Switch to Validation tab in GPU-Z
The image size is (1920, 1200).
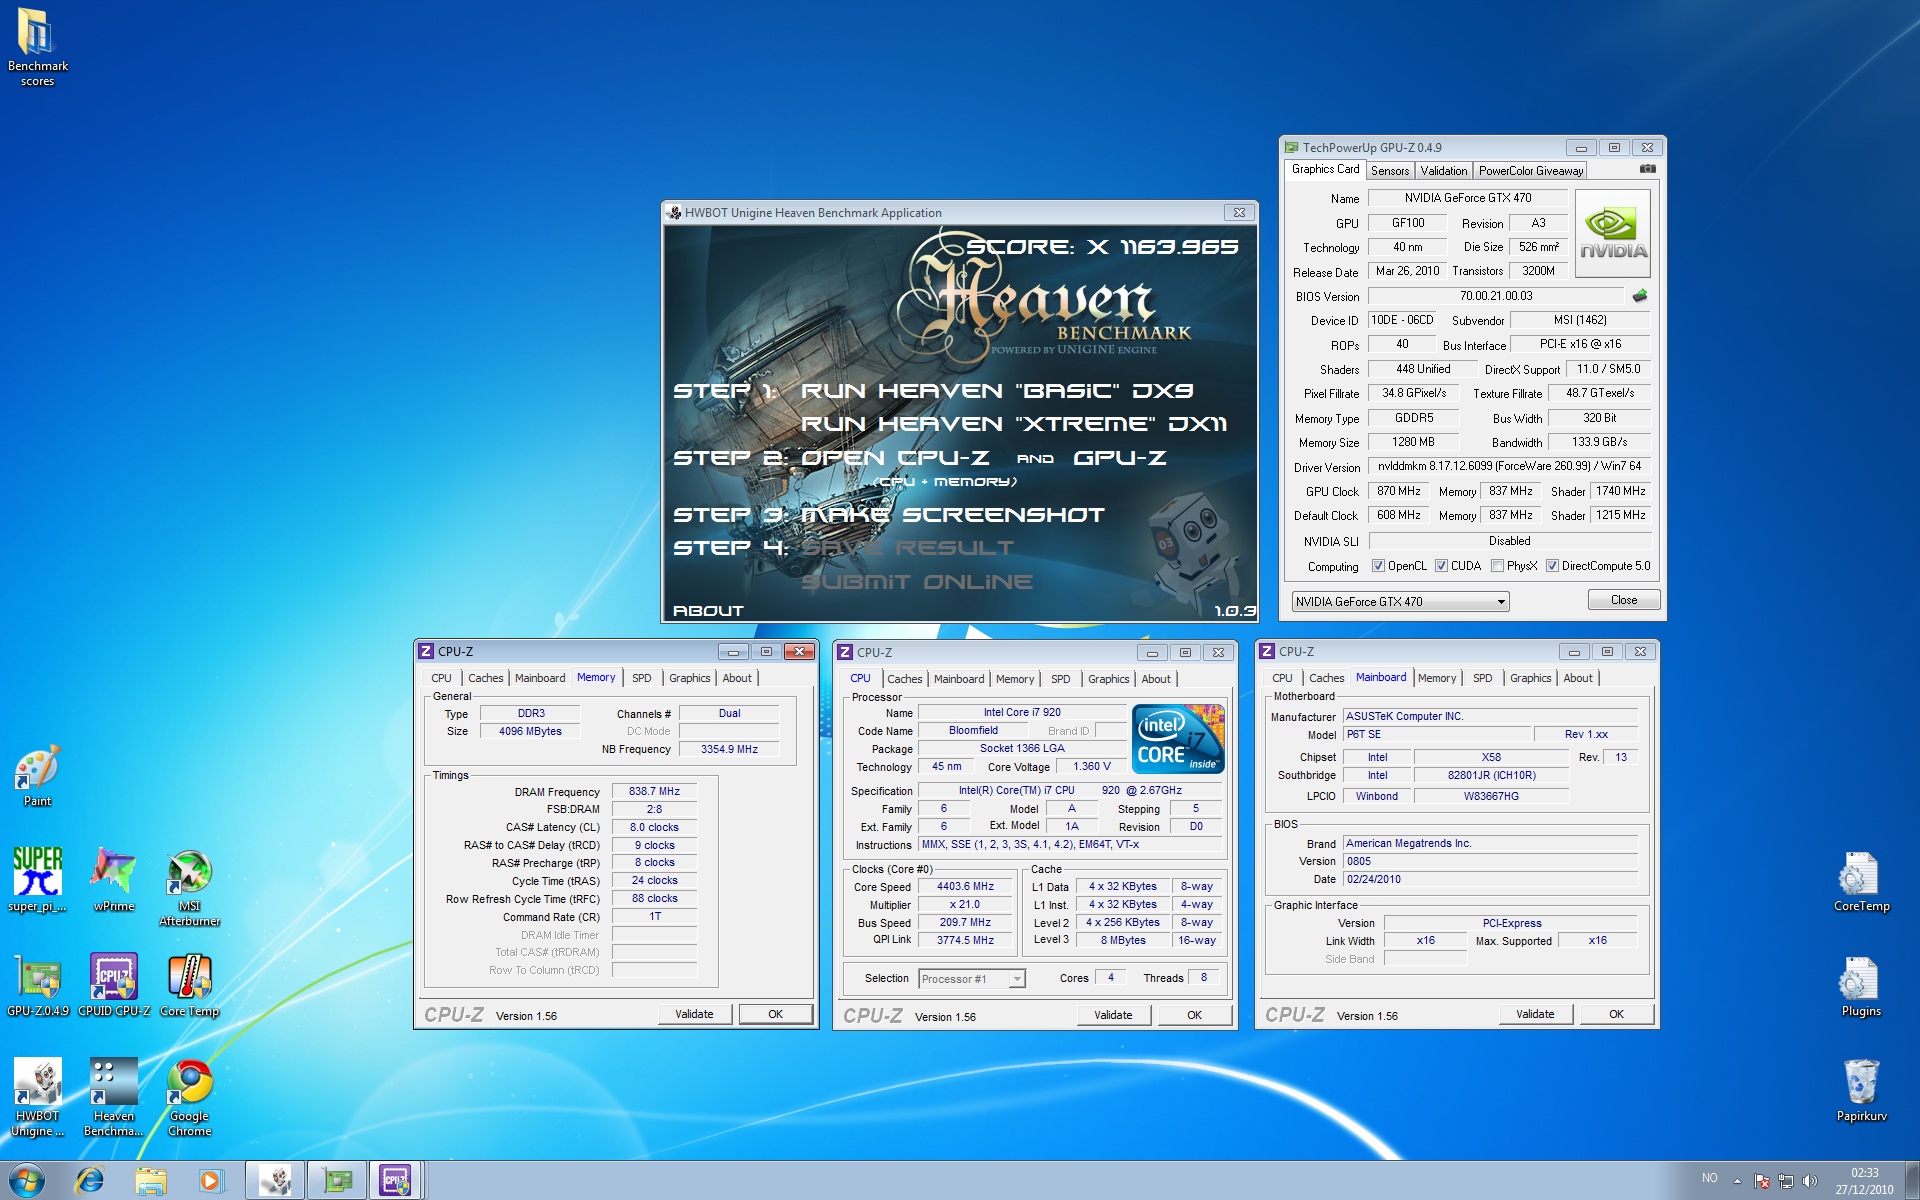coord(1444,171)
